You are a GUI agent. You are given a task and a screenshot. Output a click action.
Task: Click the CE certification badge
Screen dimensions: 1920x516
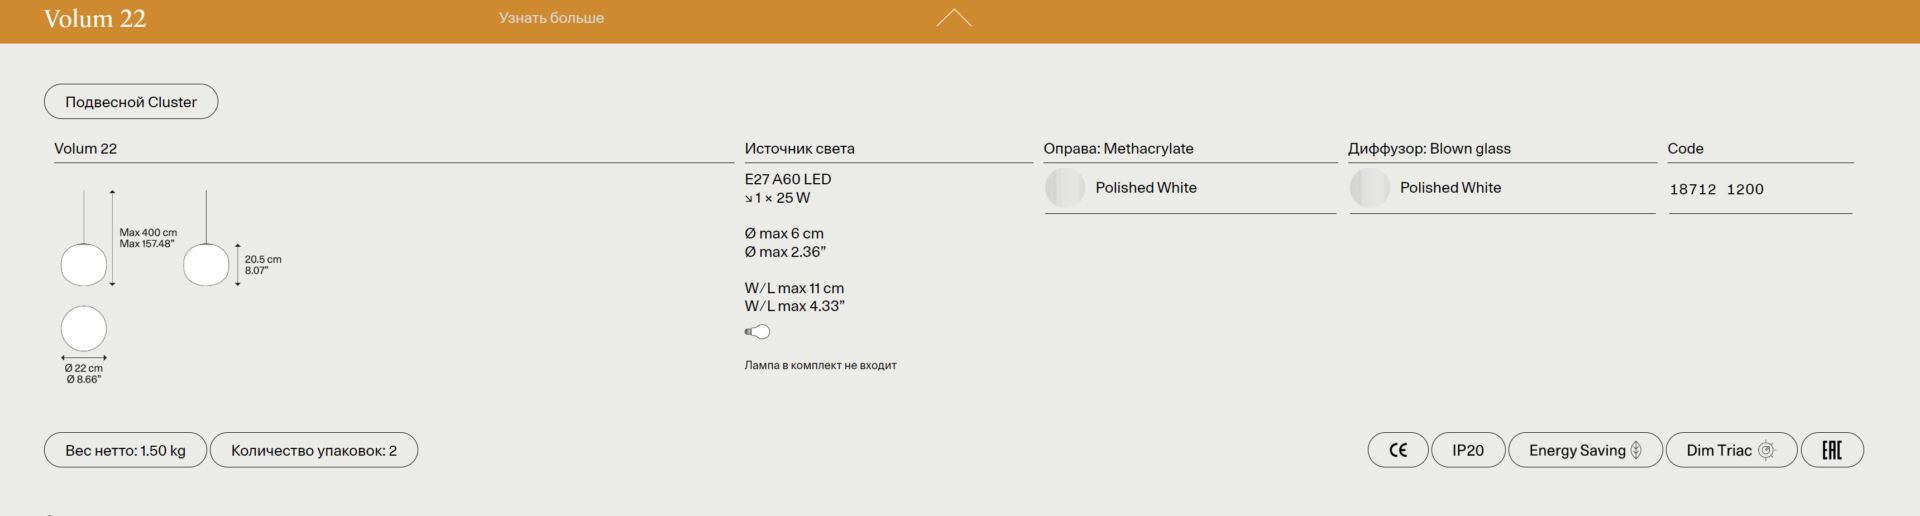click(x=1397, y=450)
